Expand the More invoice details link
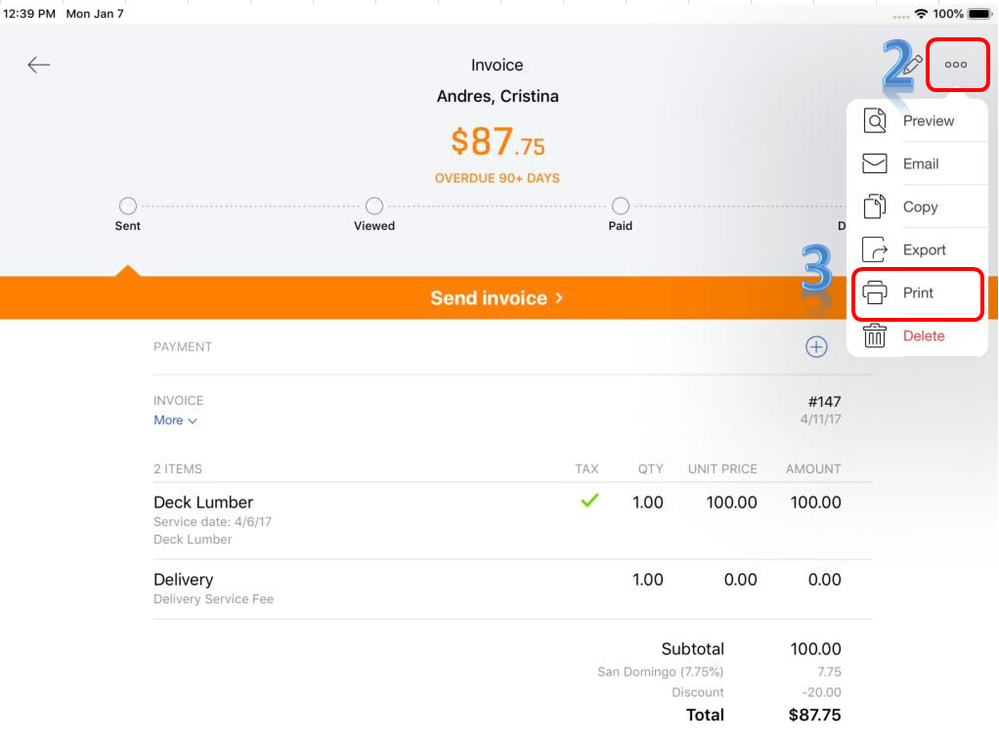The height and width of the screenshot is (754, 999). click(175, 420)
